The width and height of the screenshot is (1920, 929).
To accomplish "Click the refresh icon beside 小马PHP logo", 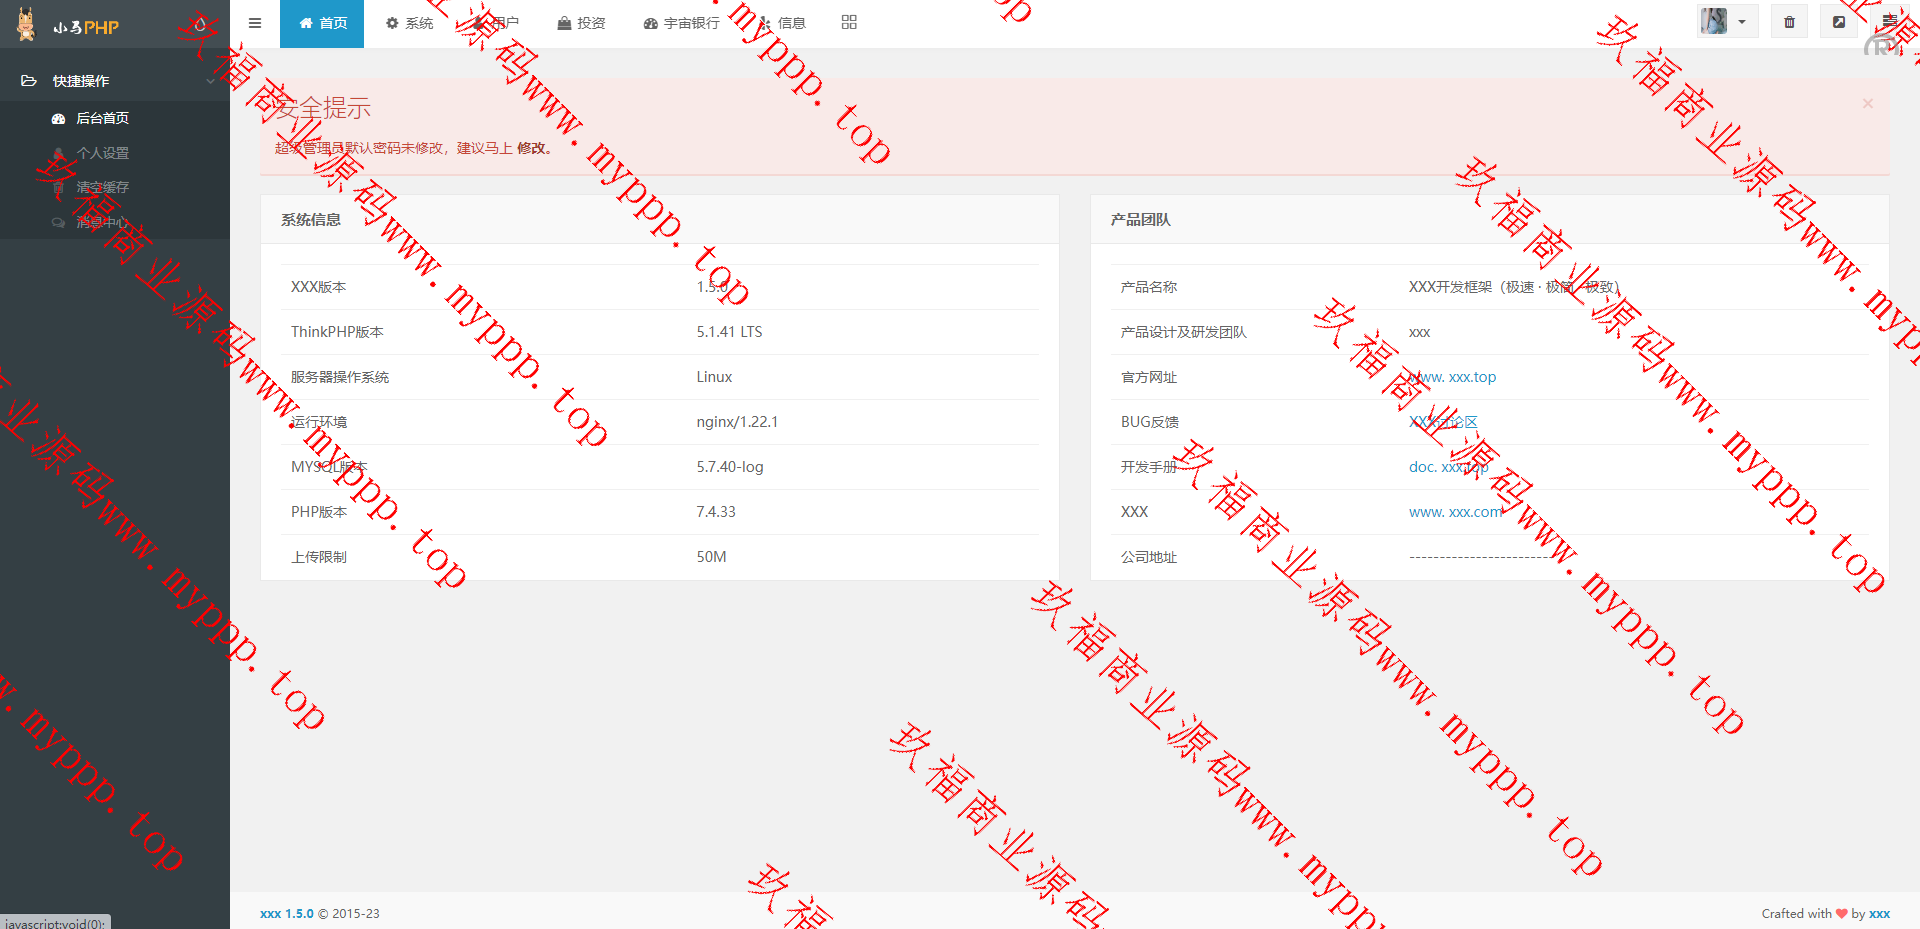I will 200,25.
